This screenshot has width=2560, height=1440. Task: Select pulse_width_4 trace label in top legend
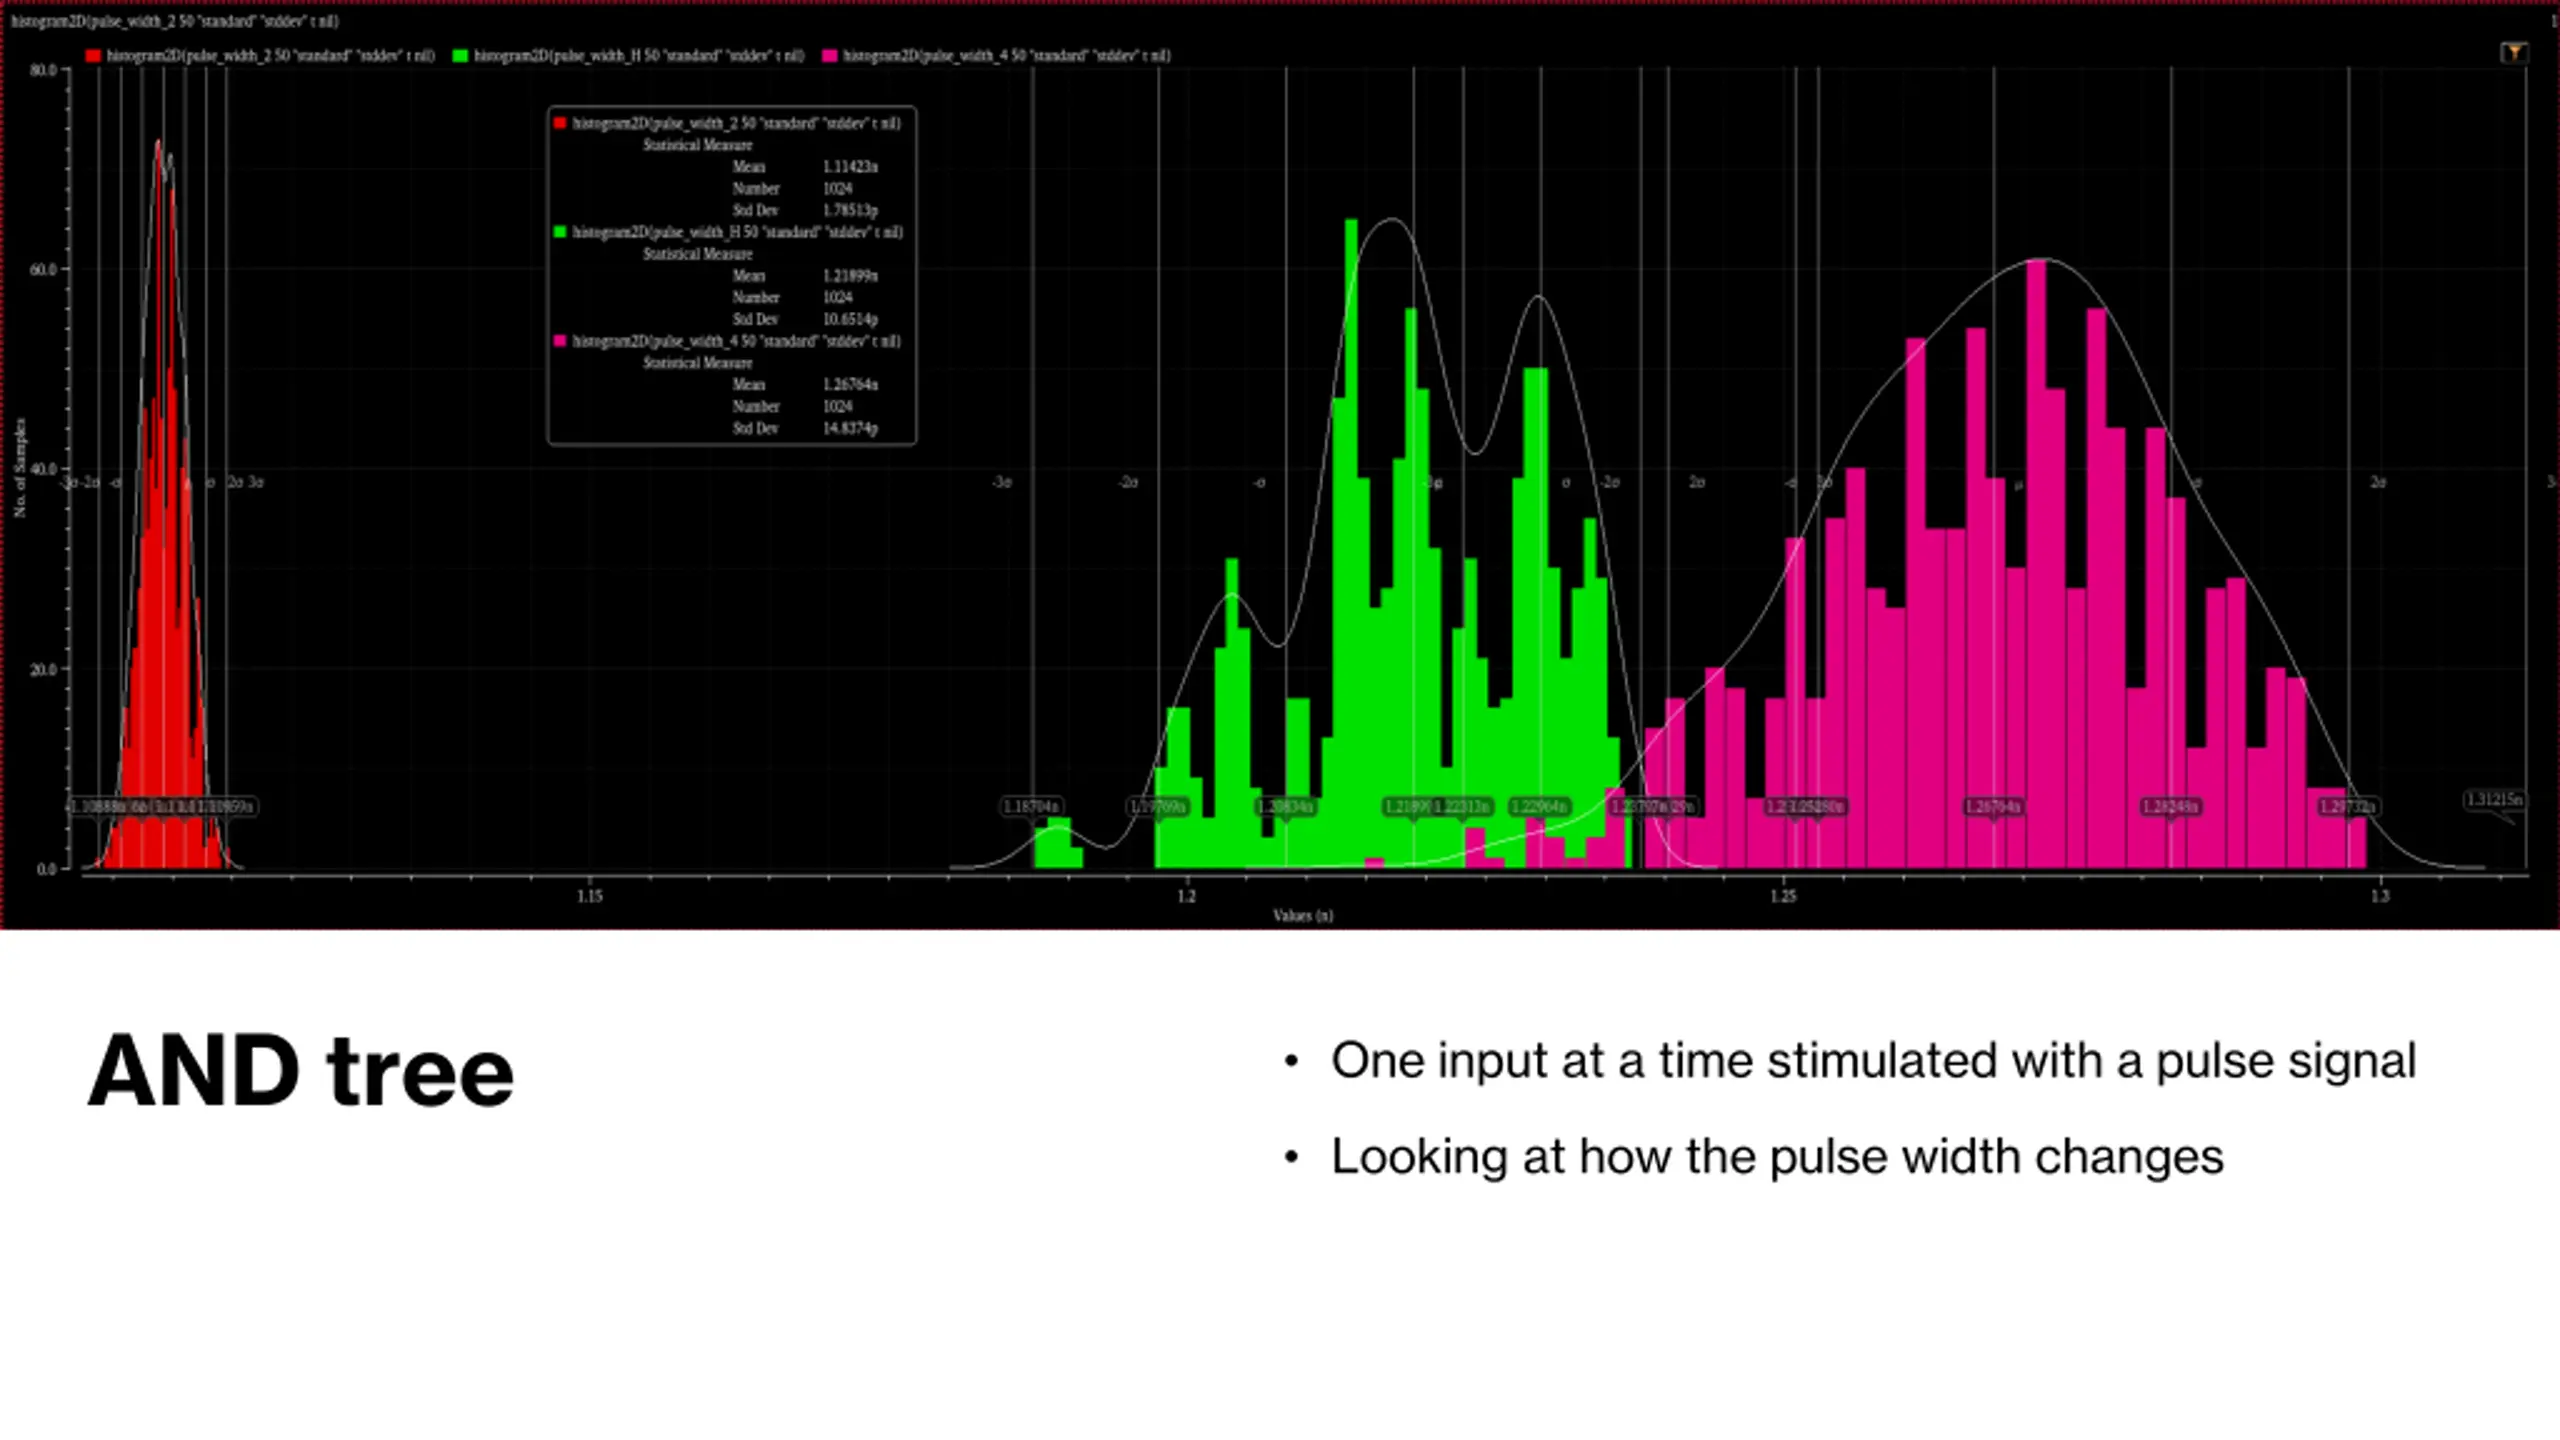pyautogui.click(x=1007, y=56)
